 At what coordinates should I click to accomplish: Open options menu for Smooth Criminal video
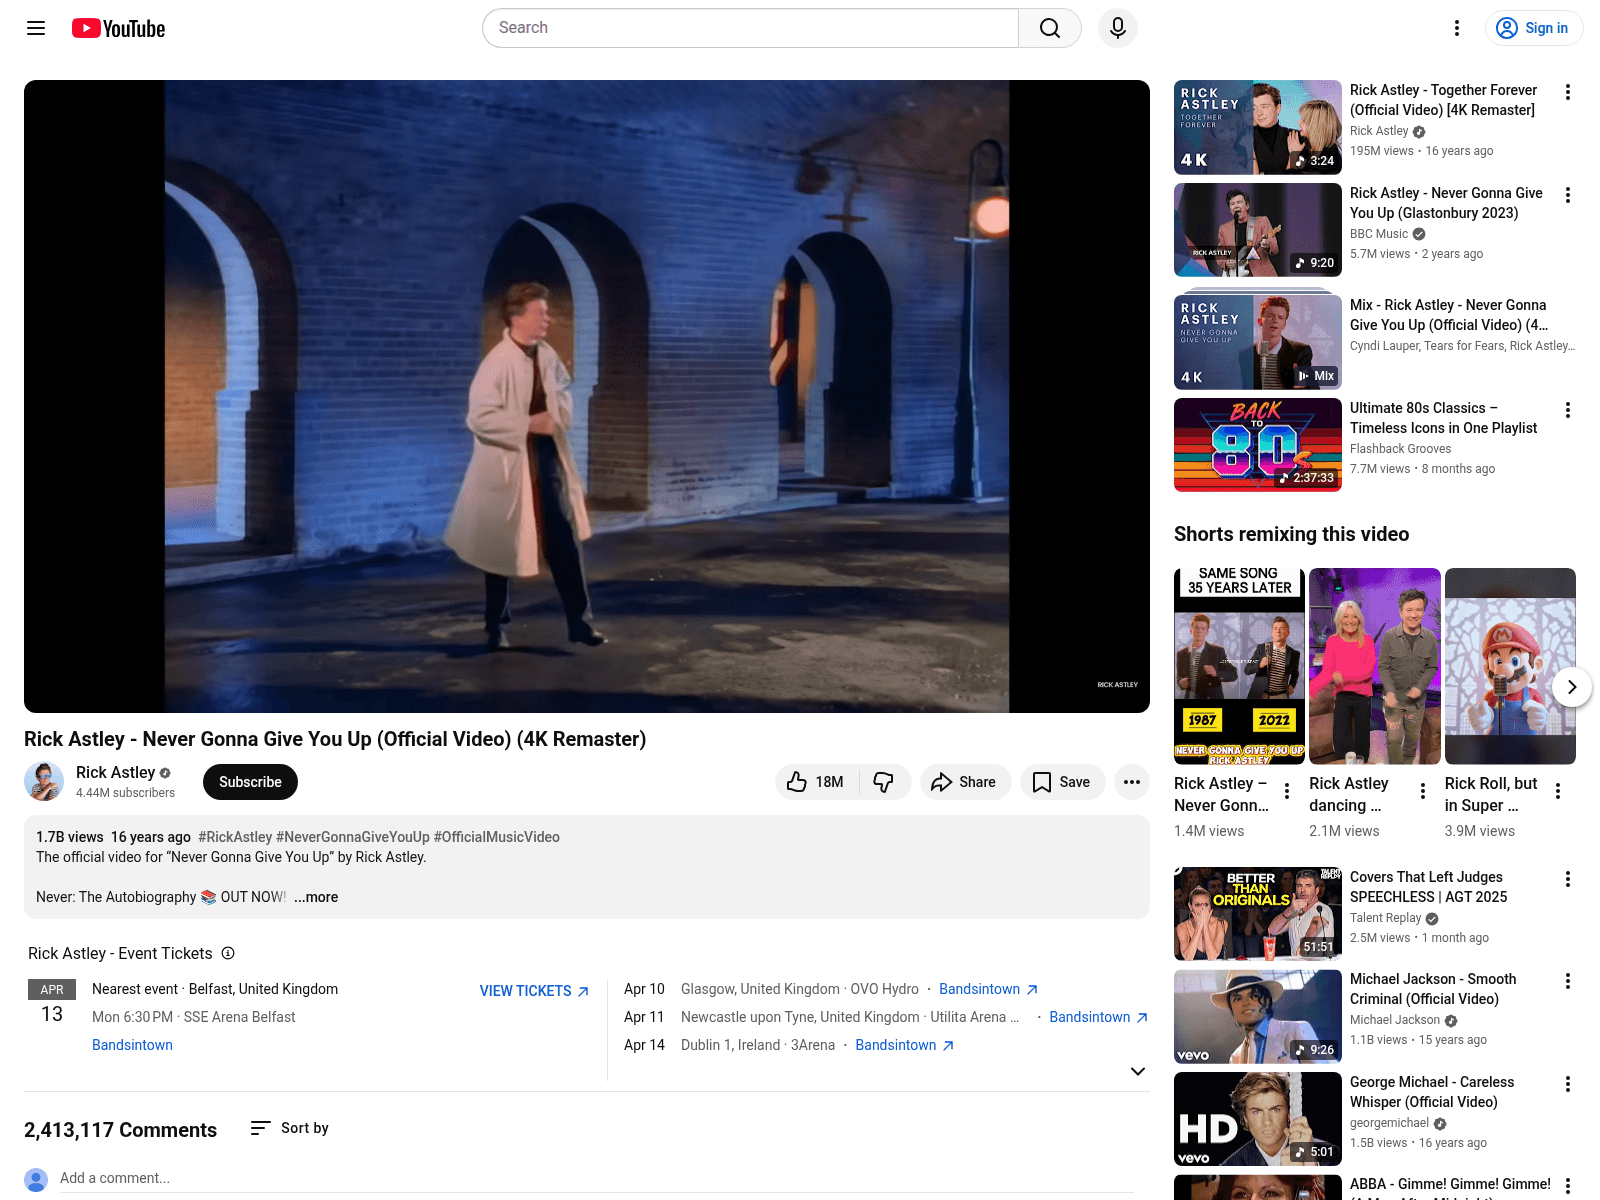(1567, 981)
